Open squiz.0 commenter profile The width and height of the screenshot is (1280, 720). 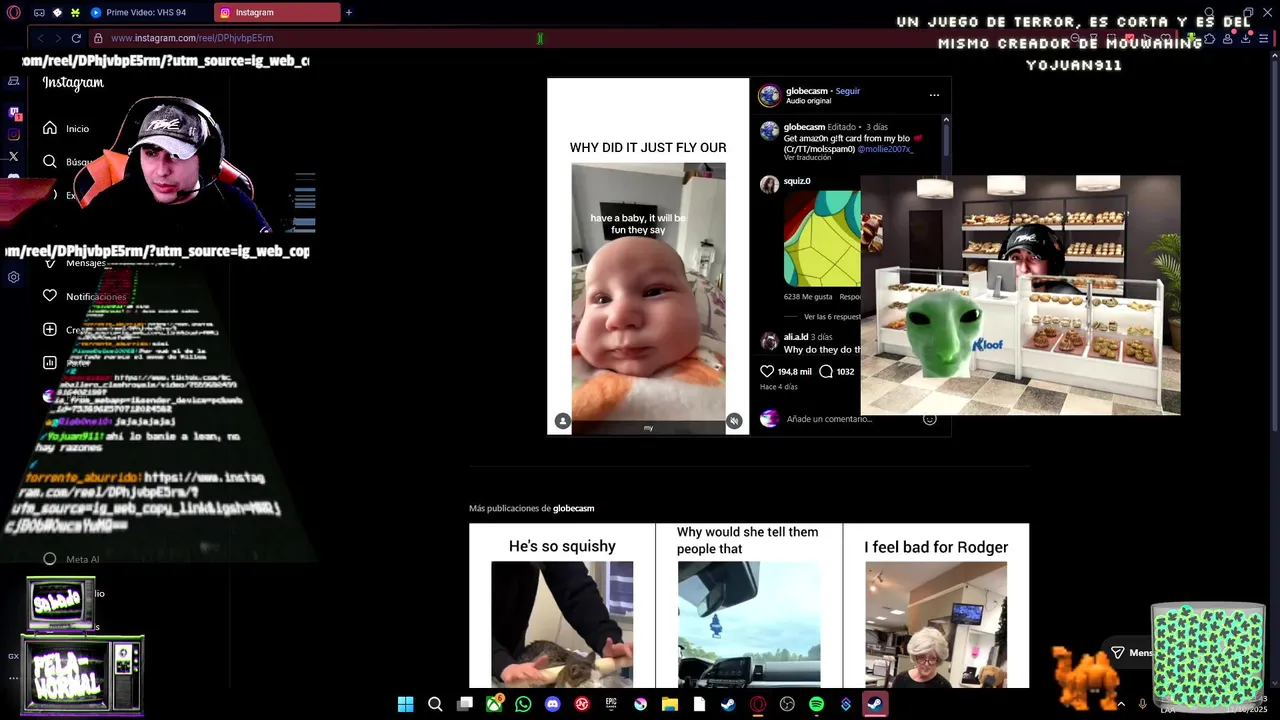[x=797, y=181]
